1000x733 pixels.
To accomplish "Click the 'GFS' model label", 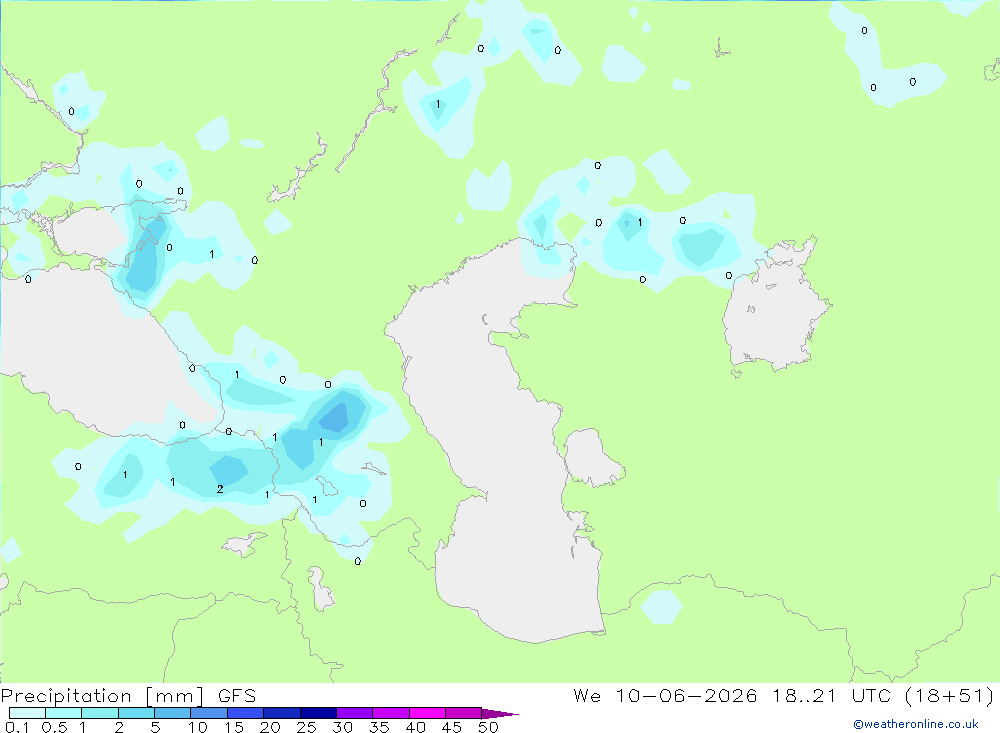I will (237, 696).
